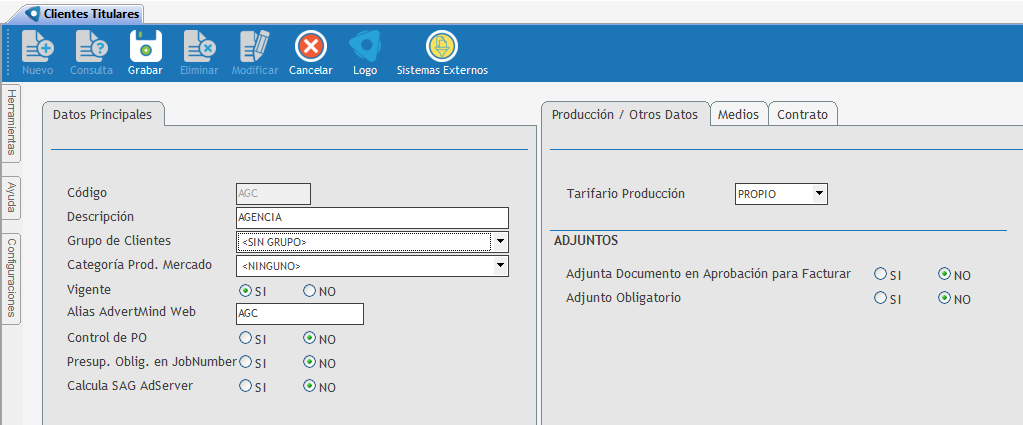Switch to the Contrato tab

point(802,115)
